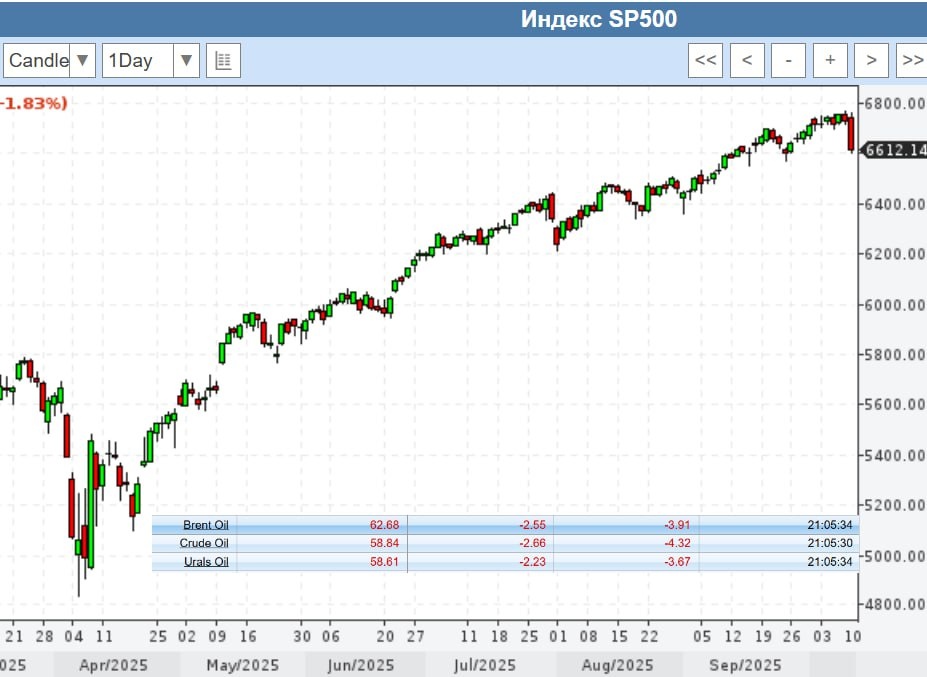Move chart back with < button
This screenshot has height=677, width=927.
tap(747, 60)
